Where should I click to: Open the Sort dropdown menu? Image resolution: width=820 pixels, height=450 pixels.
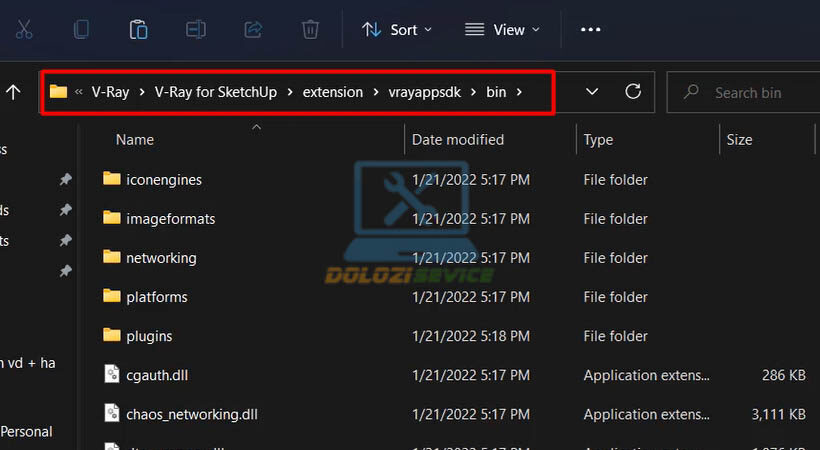click(x=397, y=30)
